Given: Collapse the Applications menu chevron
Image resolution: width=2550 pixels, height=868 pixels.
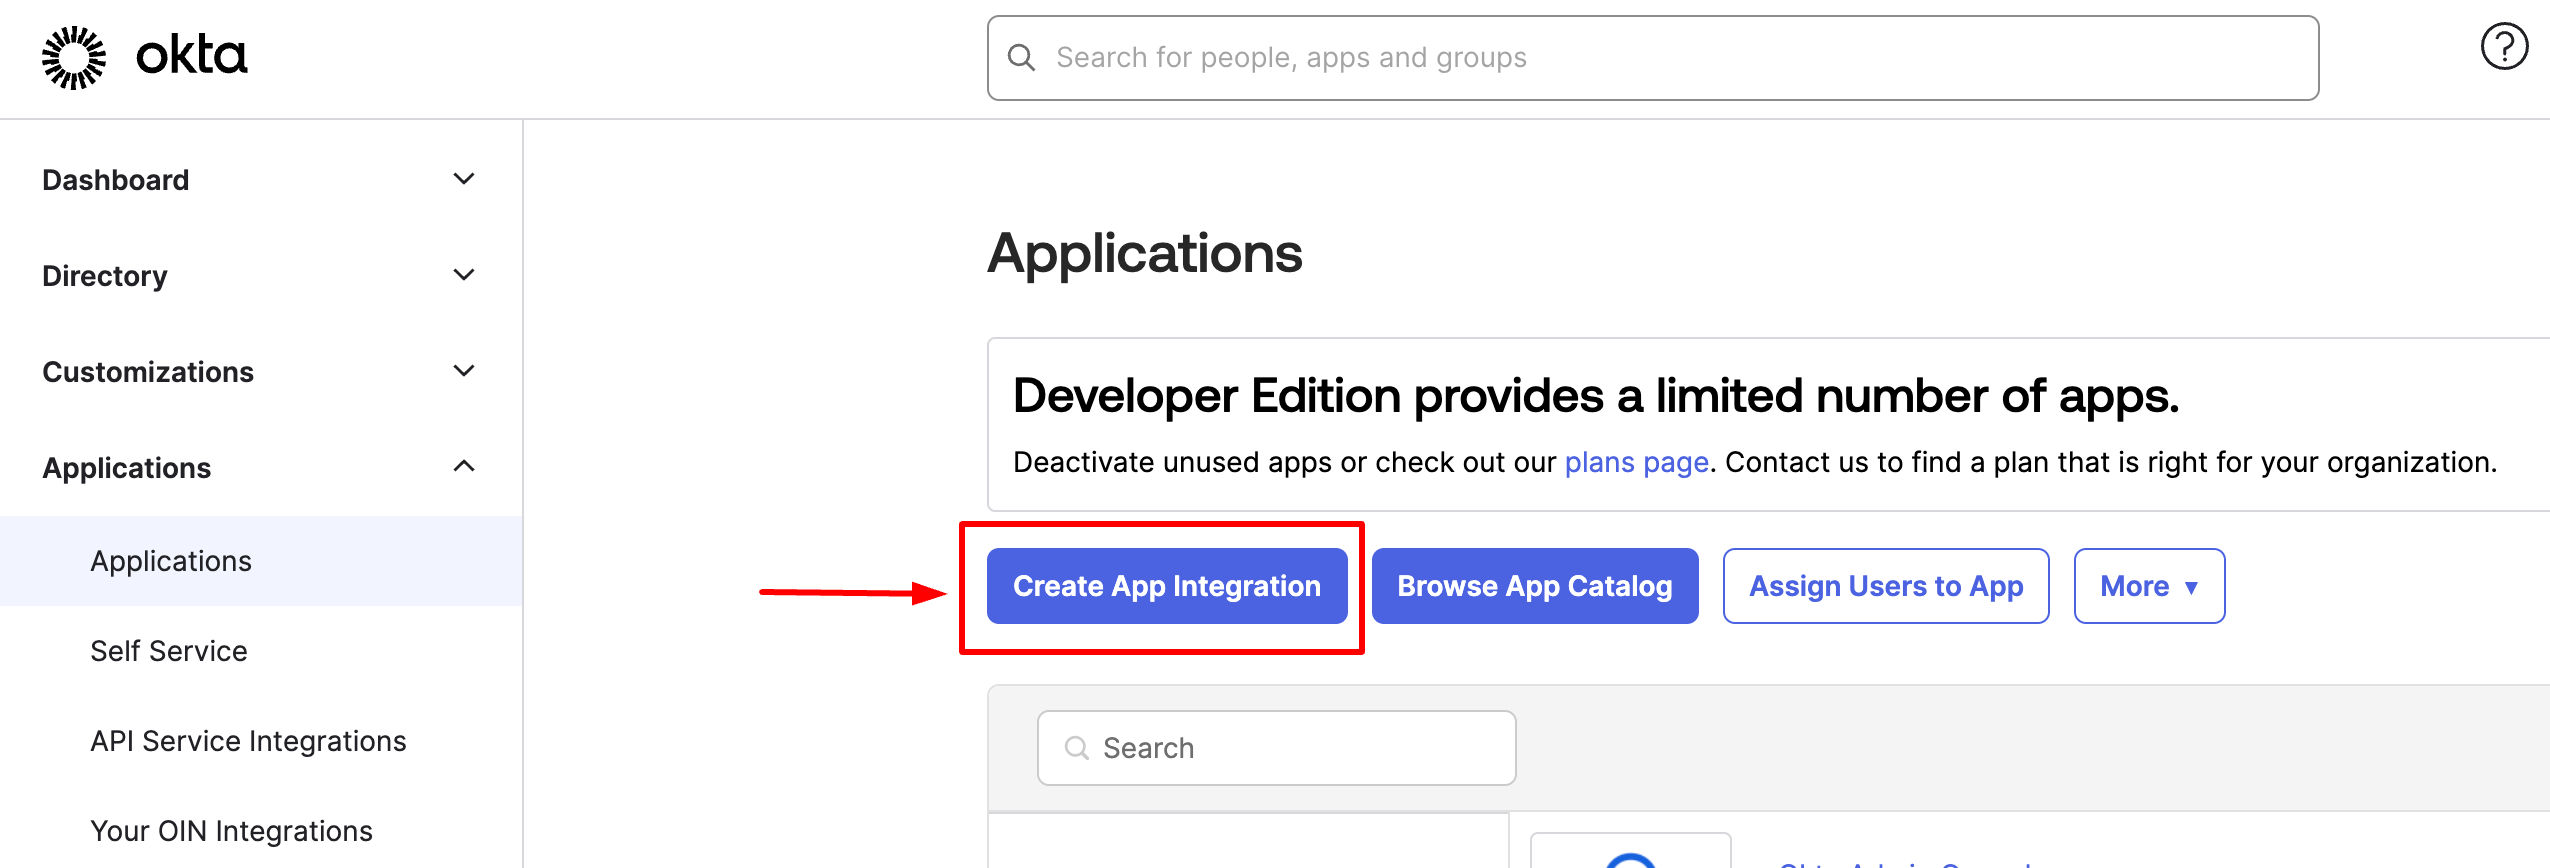Looking at the screenshot, I should pos(464,466).
